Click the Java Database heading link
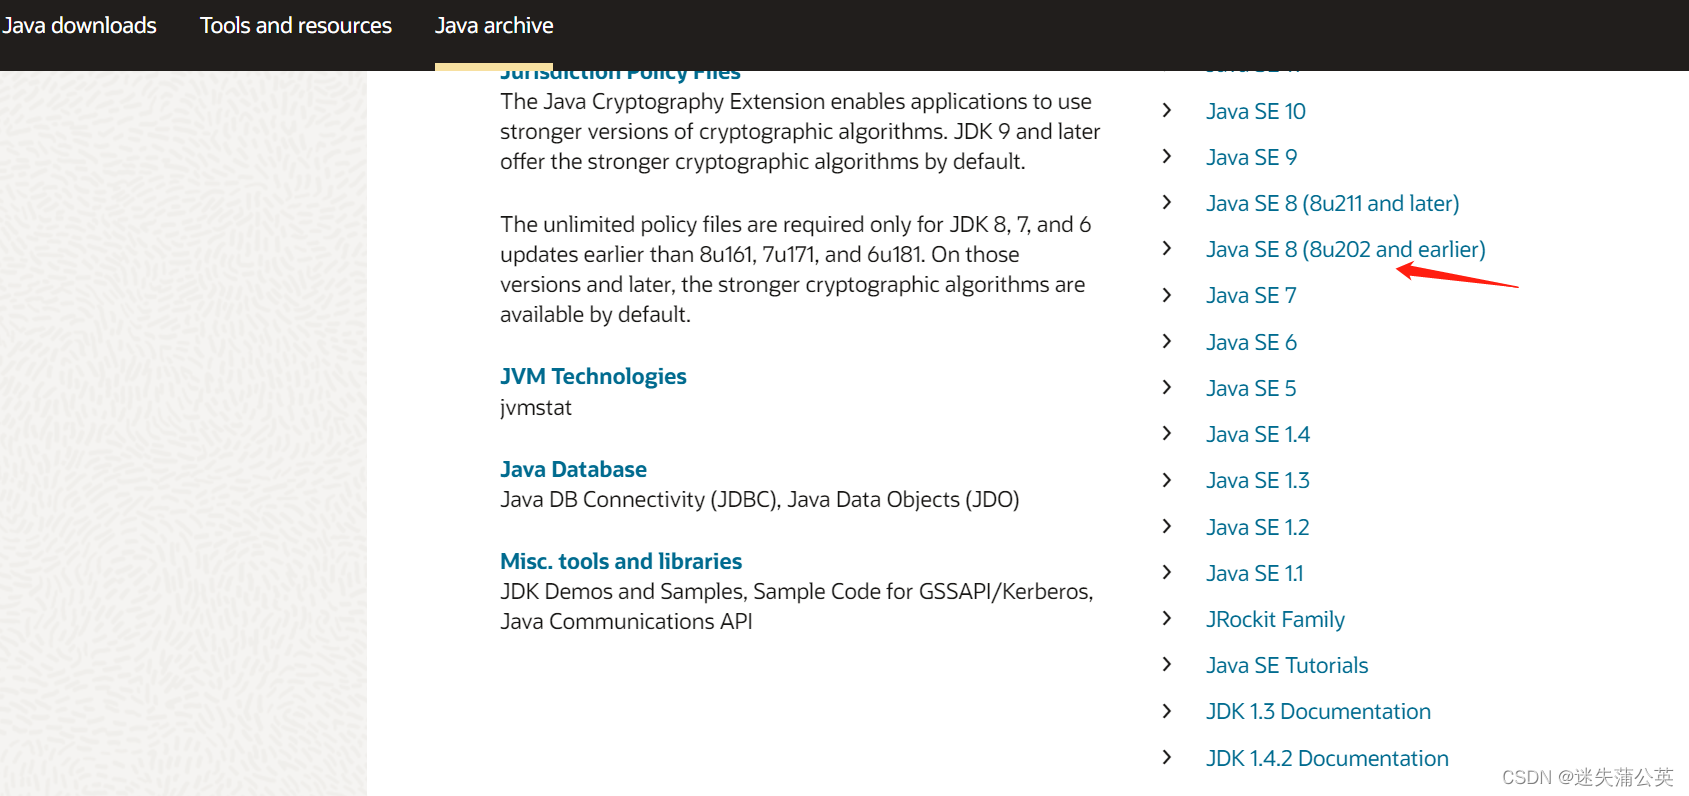 click(x=573, y=469)
